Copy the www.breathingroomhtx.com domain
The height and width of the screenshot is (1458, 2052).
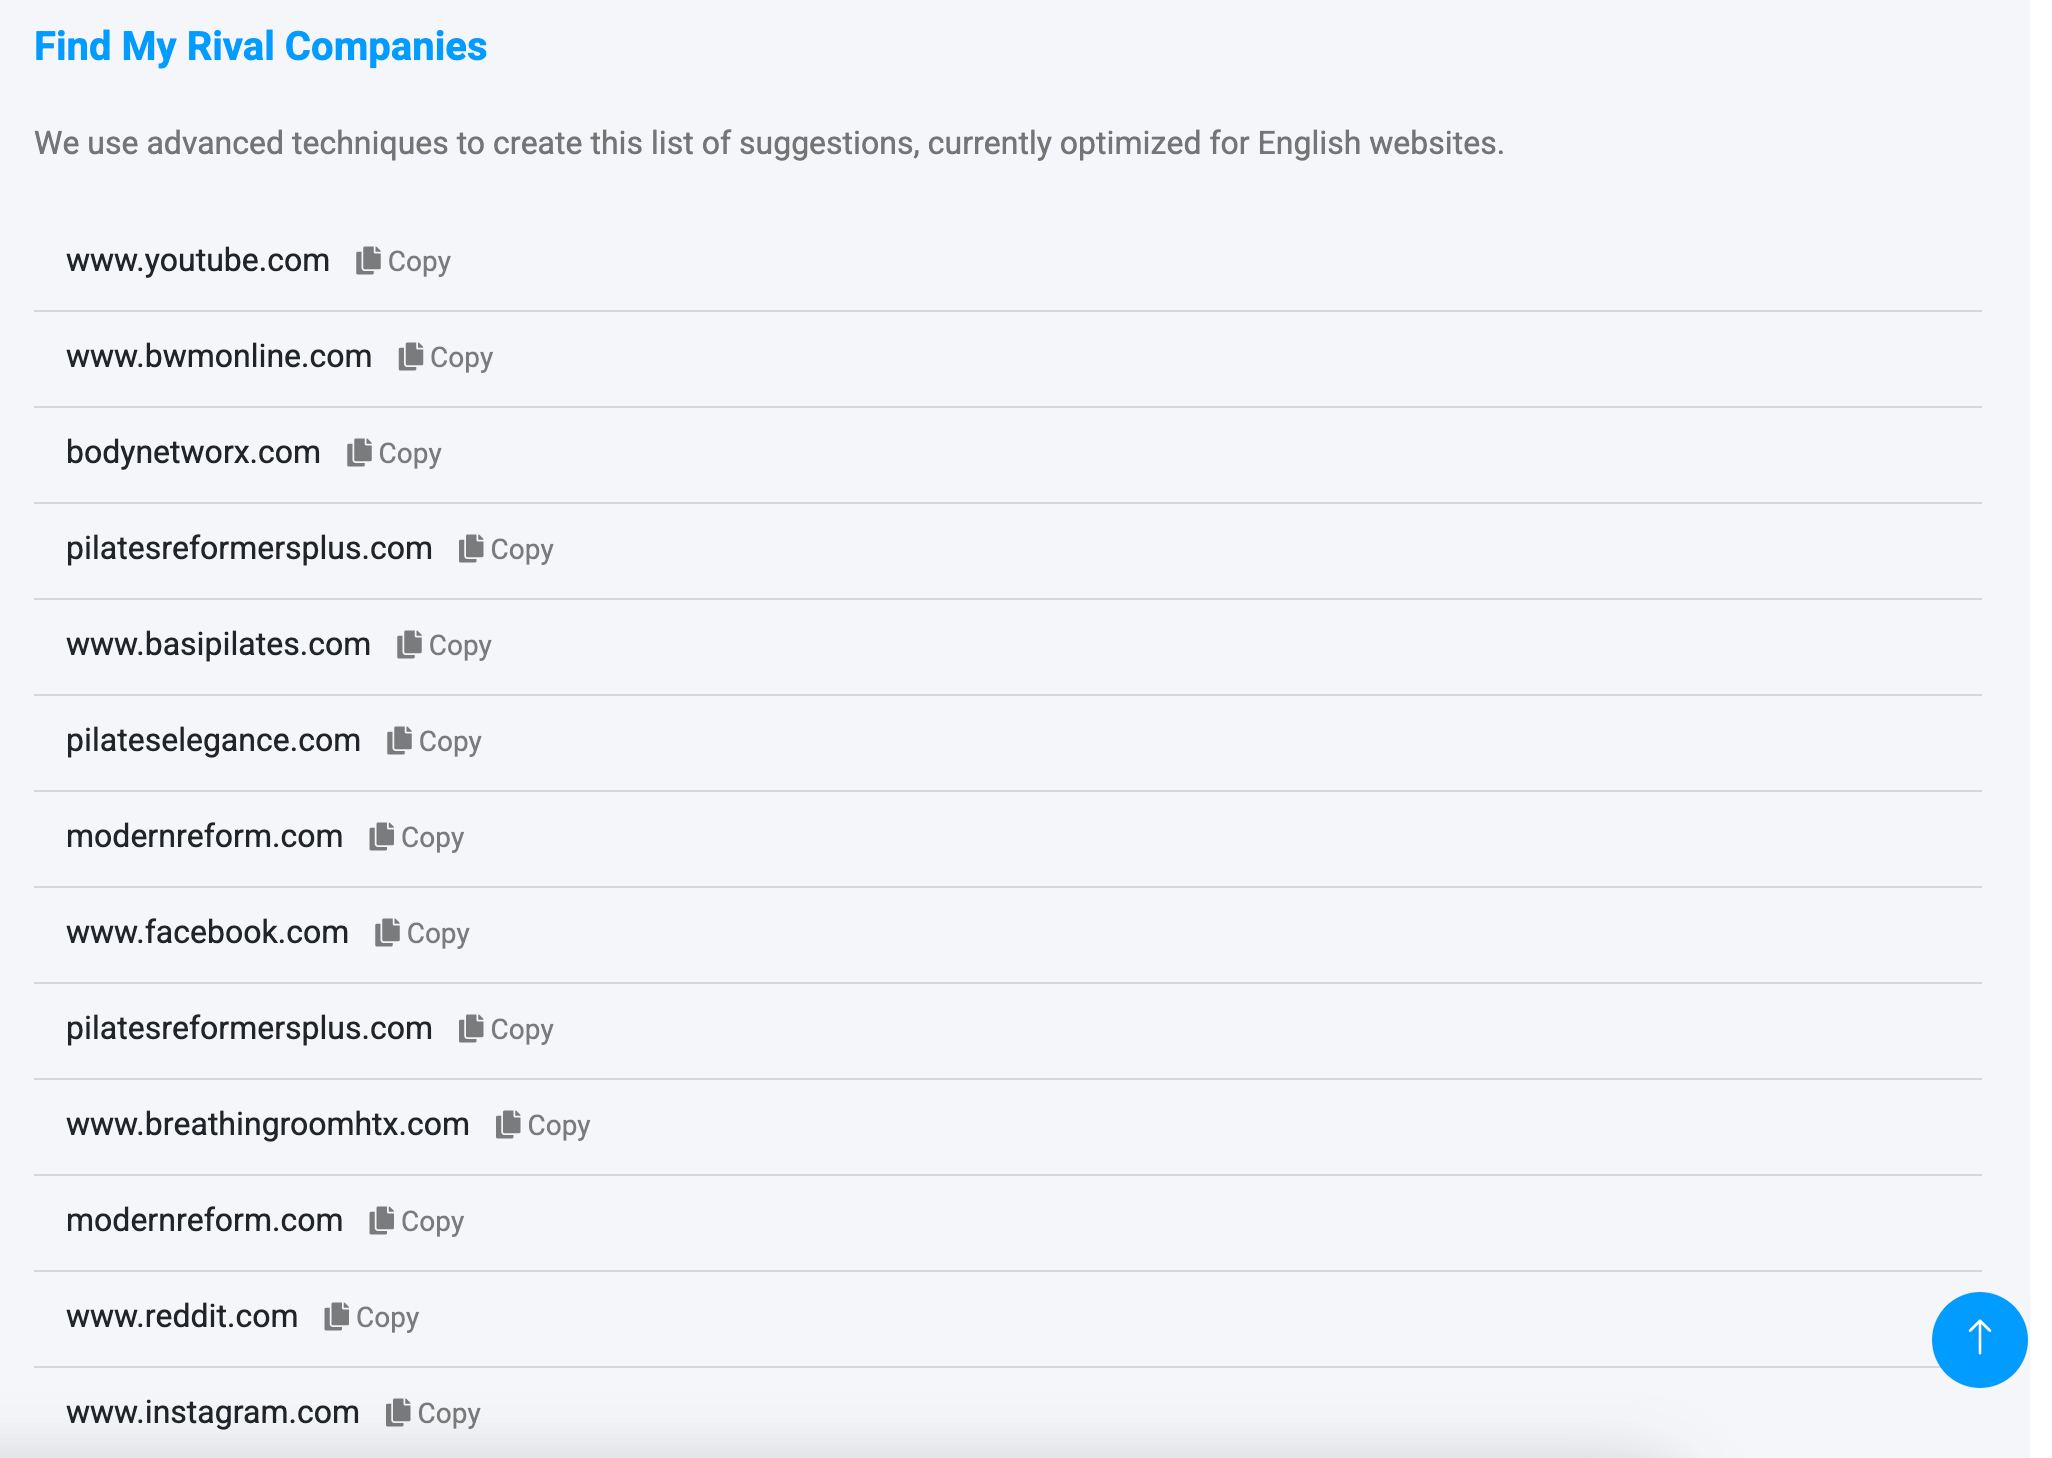[543, 1125]
